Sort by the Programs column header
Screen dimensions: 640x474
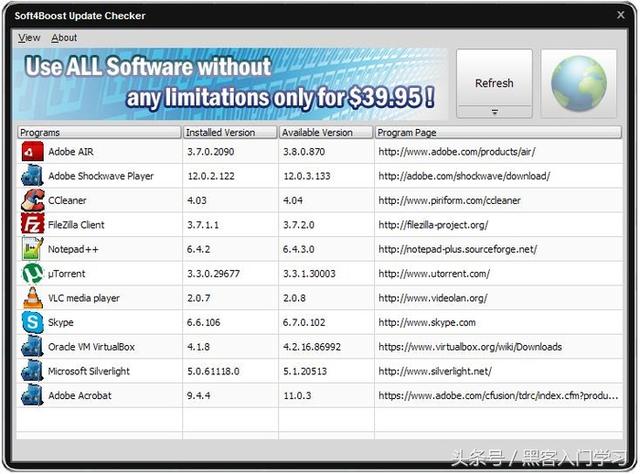point(99,132)
